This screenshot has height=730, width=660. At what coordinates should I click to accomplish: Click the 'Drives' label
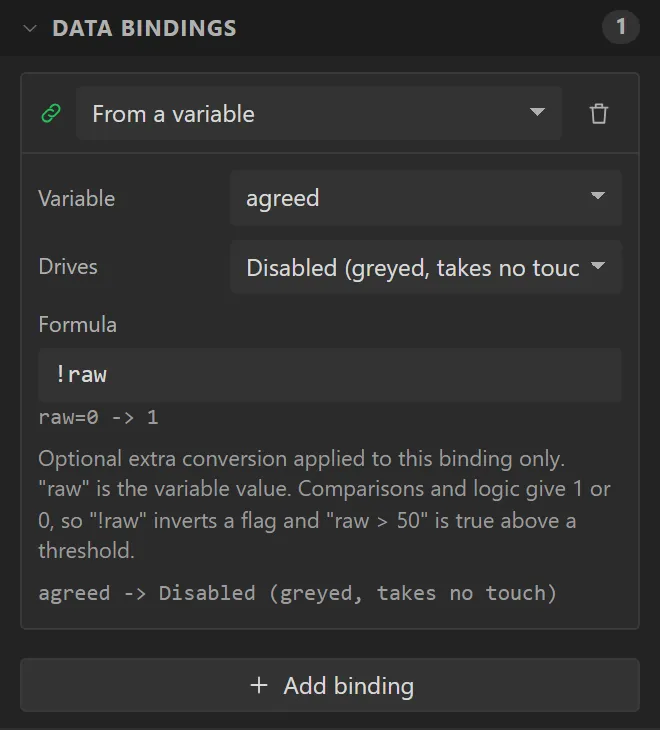pyautogui.click(x=68, y=267)
